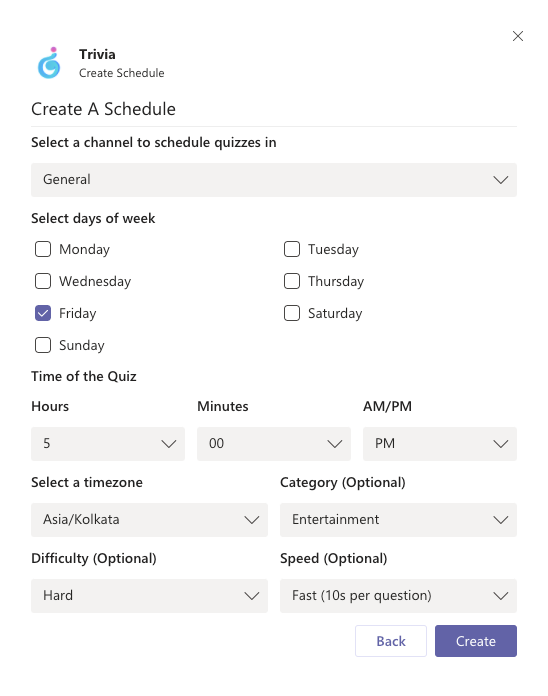
Task: Tick the Wednesday checkbox
Action: (x=43, y=281)
